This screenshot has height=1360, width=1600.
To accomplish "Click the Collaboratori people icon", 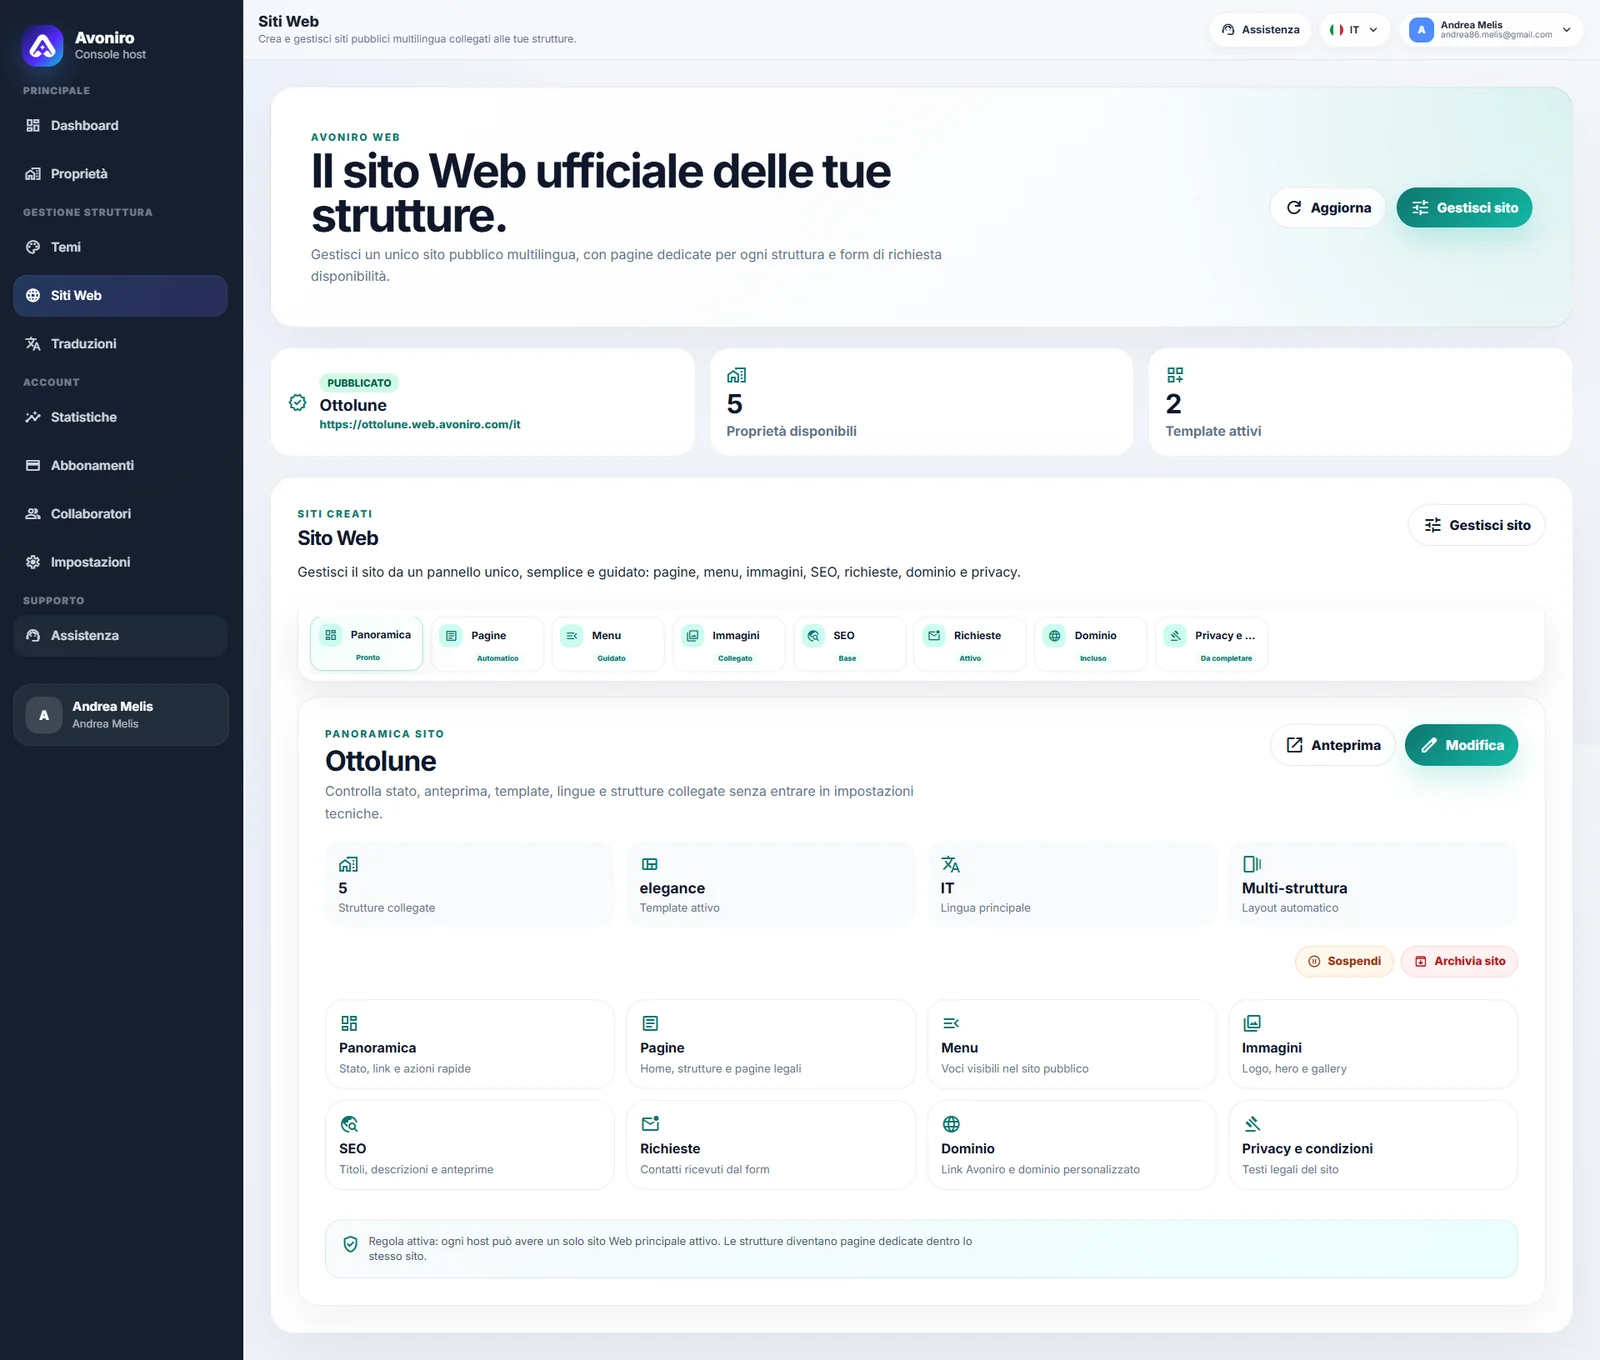I will (x=33, y=514).
